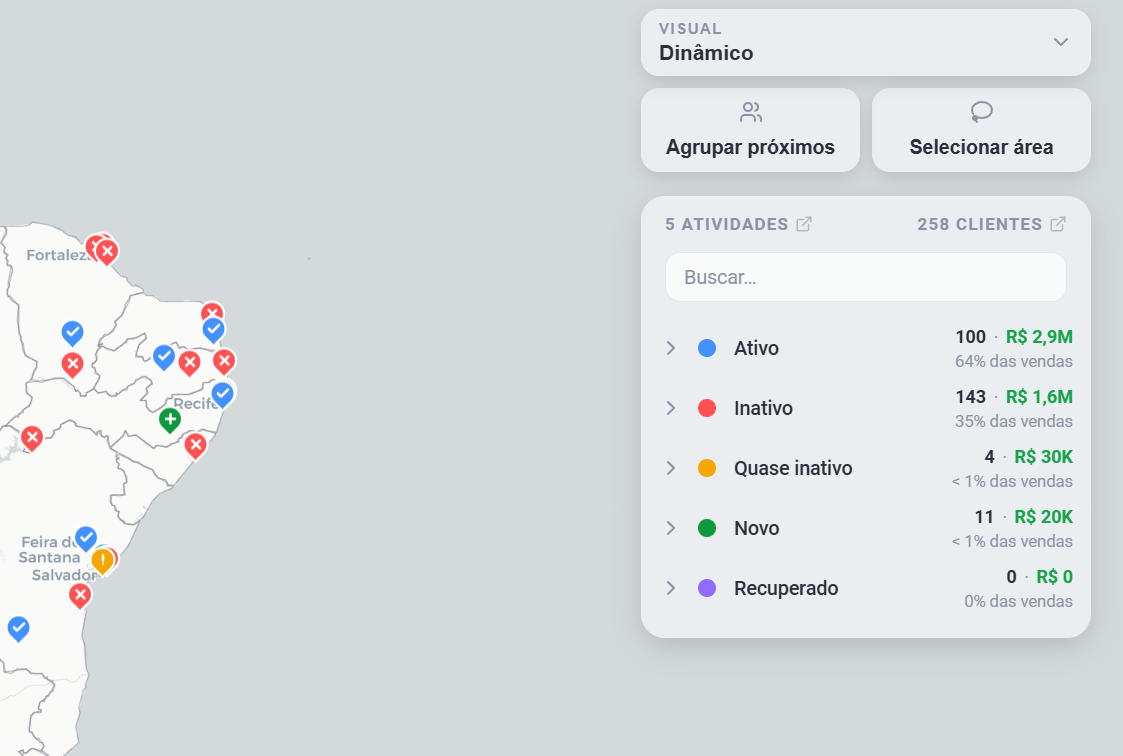Click the green plus map pin near Recife

tap(170, 420)
